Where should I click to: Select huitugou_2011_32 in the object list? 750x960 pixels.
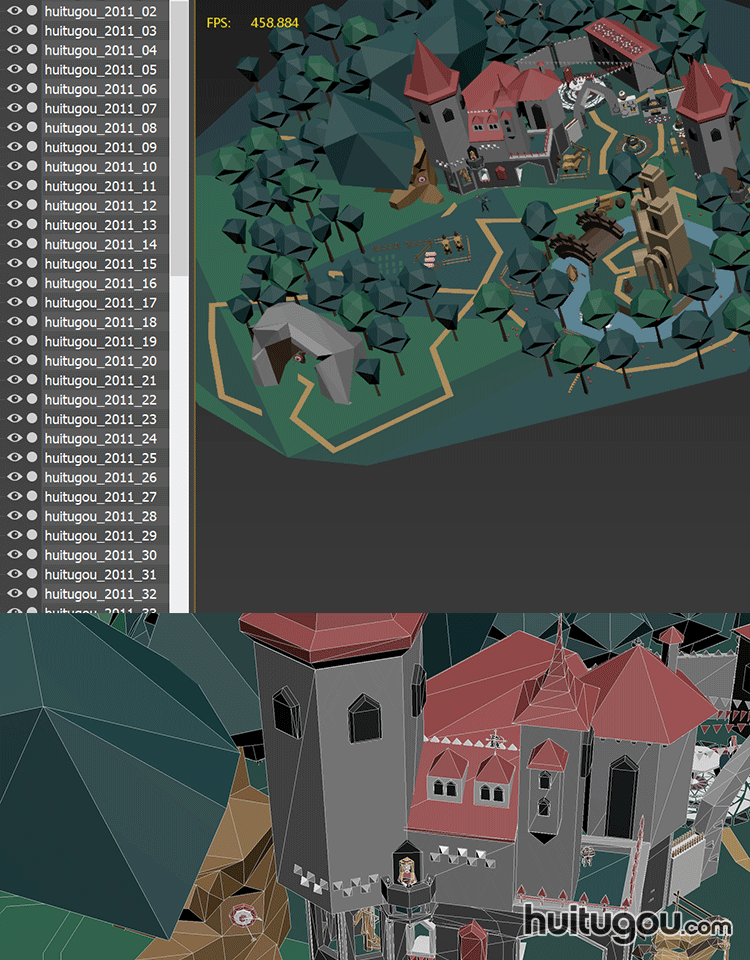click(100, 594)
